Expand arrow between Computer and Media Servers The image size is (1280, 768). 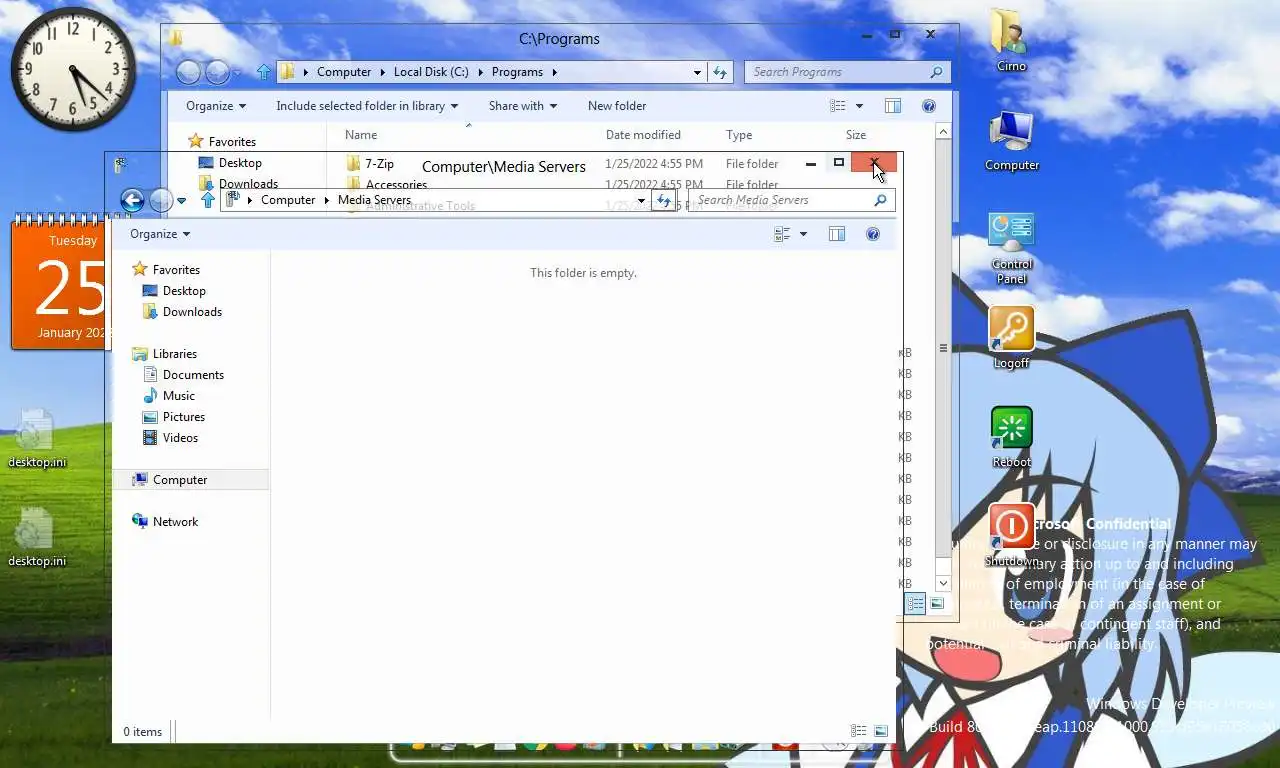[327, 200]
